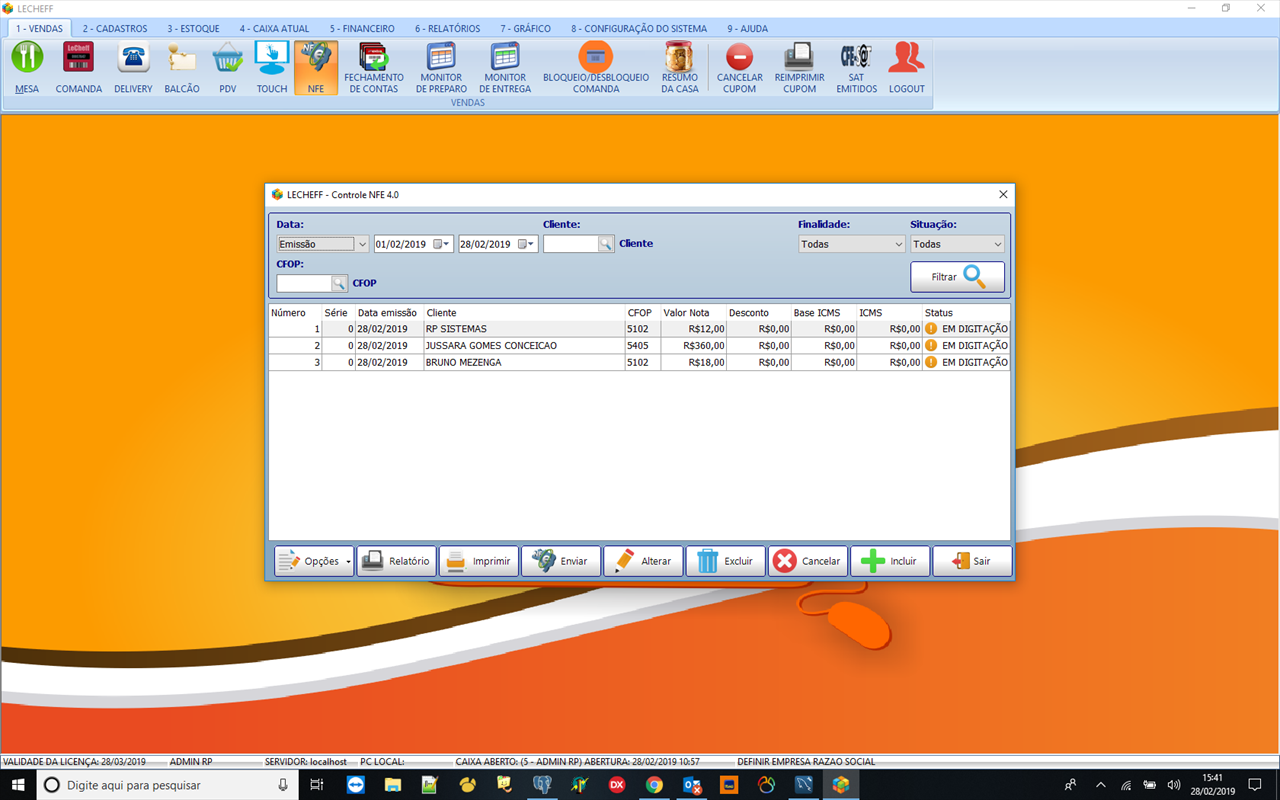Click the Filtrar button
1280x800 pixels.
pos(957,277)
